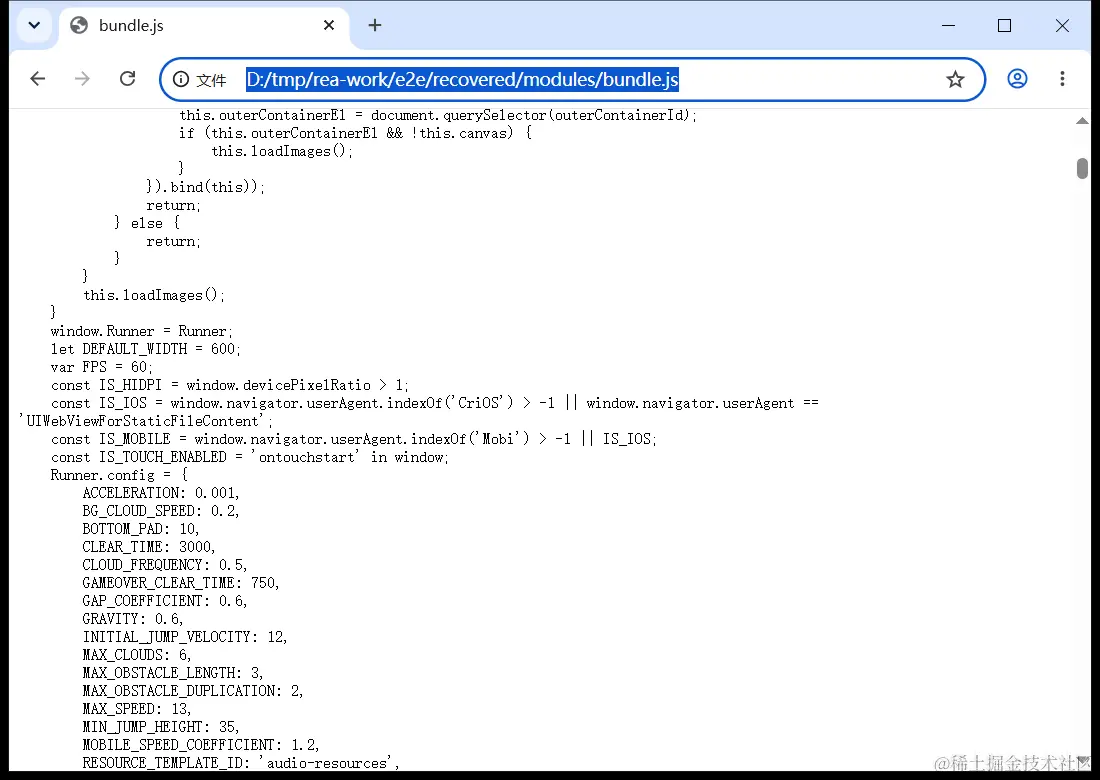Click the 'MAX_CLOUDS: 6,' line
Viewport: 1100px width, 780px height.
click(137, 655)
